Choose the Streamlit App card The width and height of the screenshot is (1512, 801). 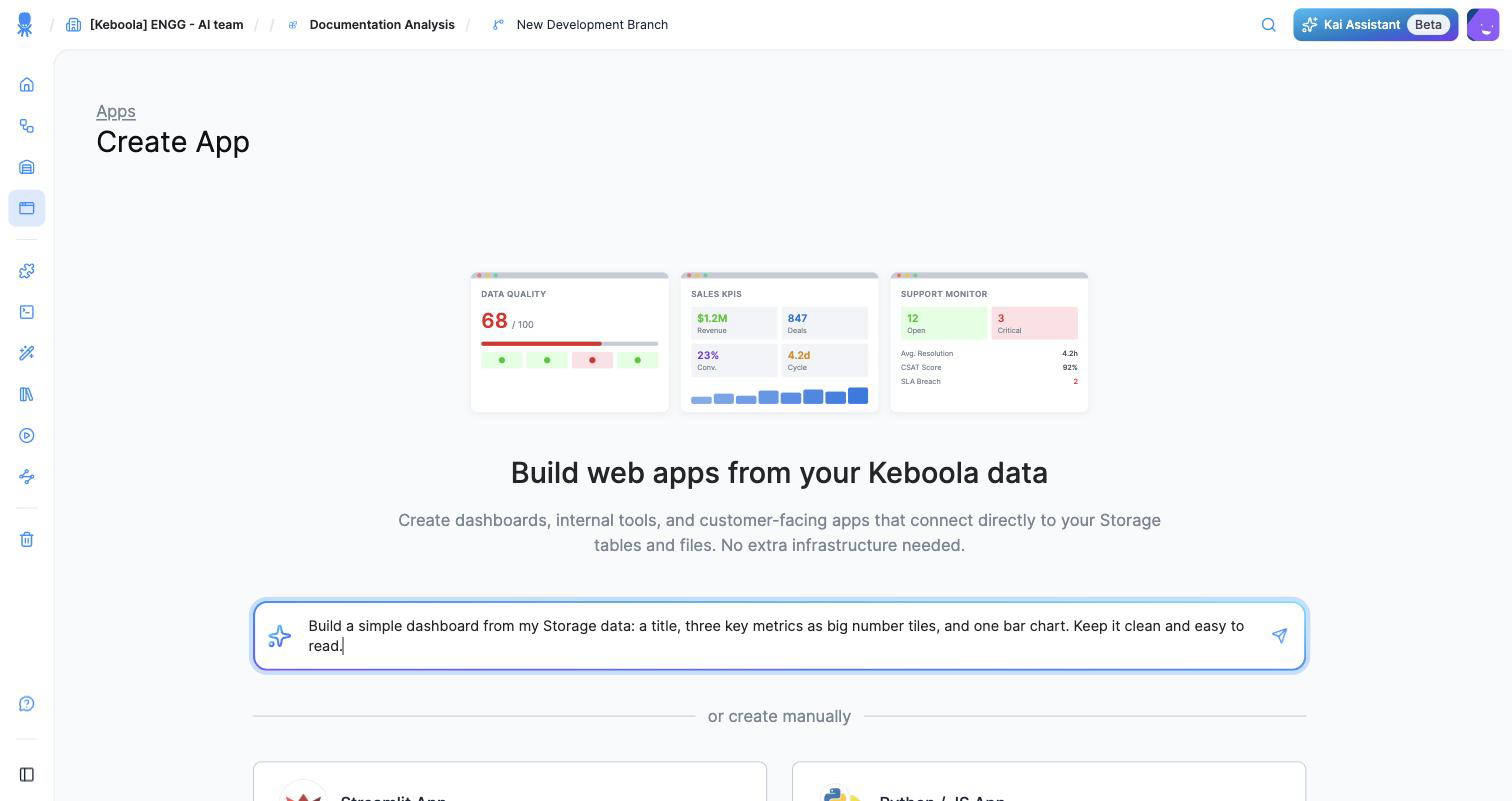coord(510,781)
